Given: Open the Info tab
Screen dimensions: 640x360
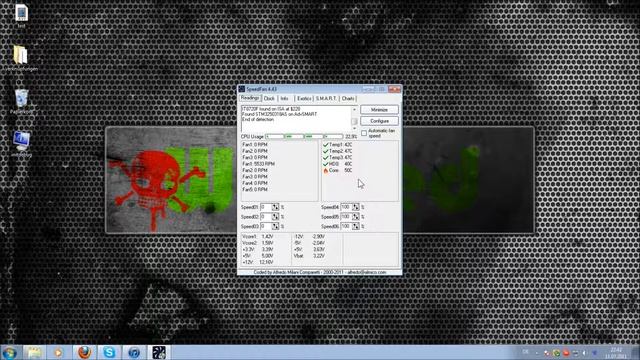Looking at the screenshot, I should tap(284, 99).
